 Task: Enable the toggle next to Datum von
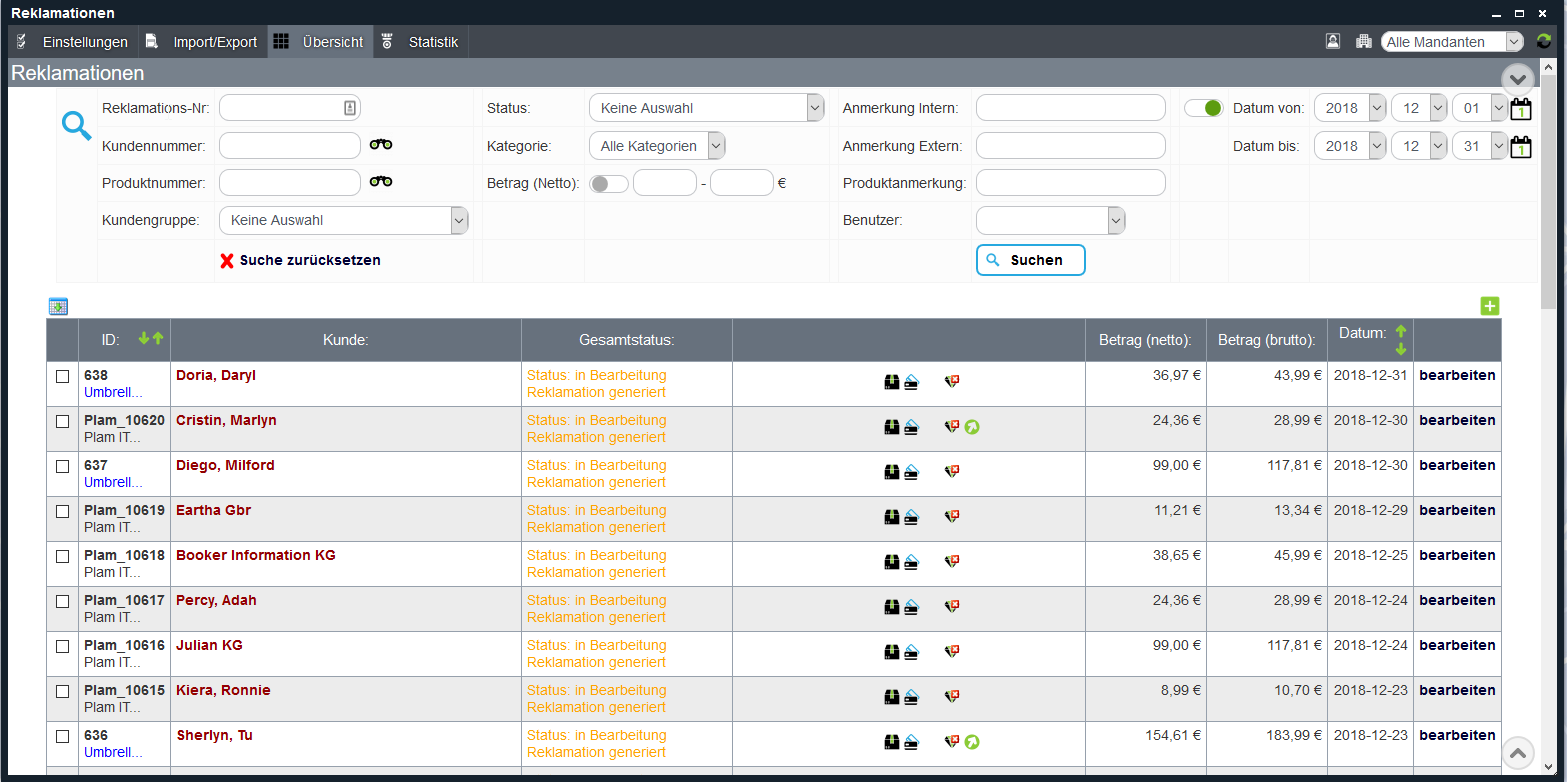click(x=1204, y=107)
